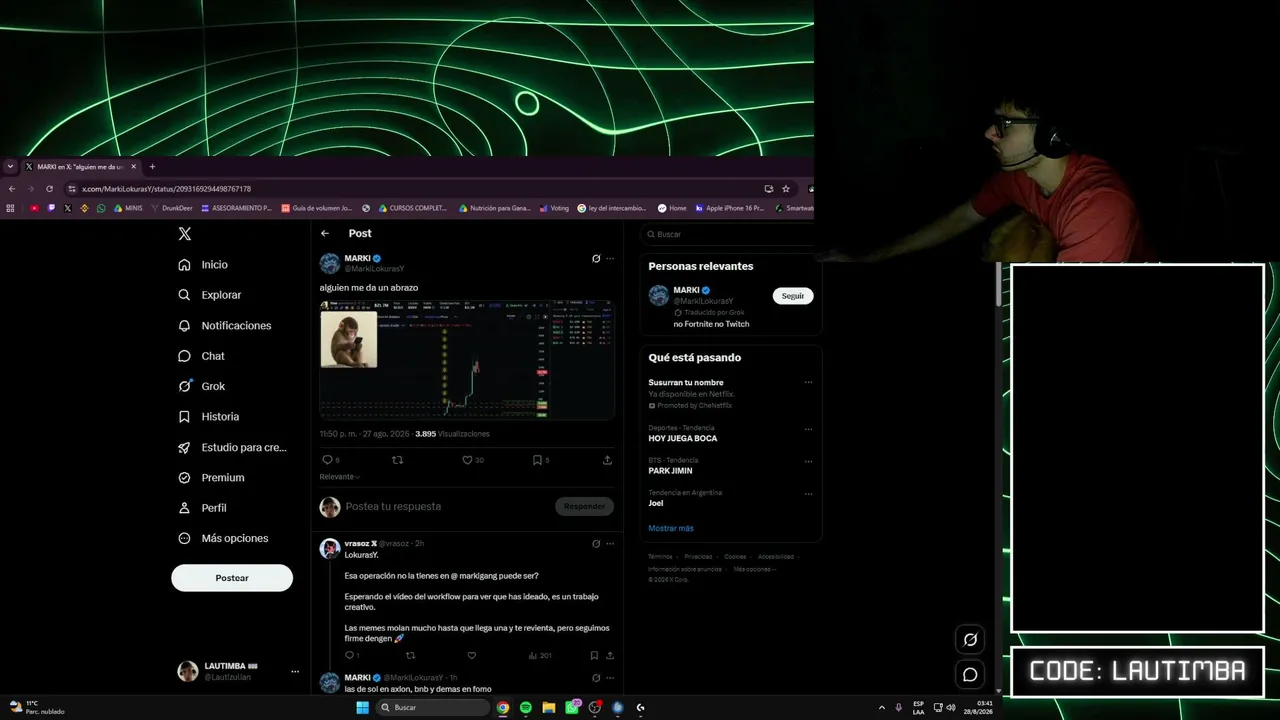
Task: Like vrasoz's reply
Action: [x=472, y=656]
